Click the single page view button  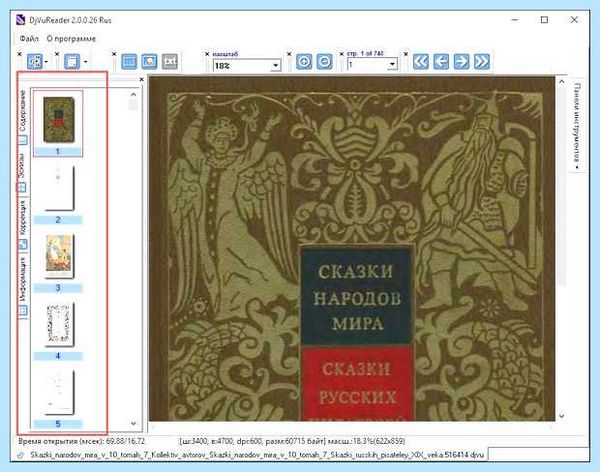pyautogui.click(x=72, y=62)
